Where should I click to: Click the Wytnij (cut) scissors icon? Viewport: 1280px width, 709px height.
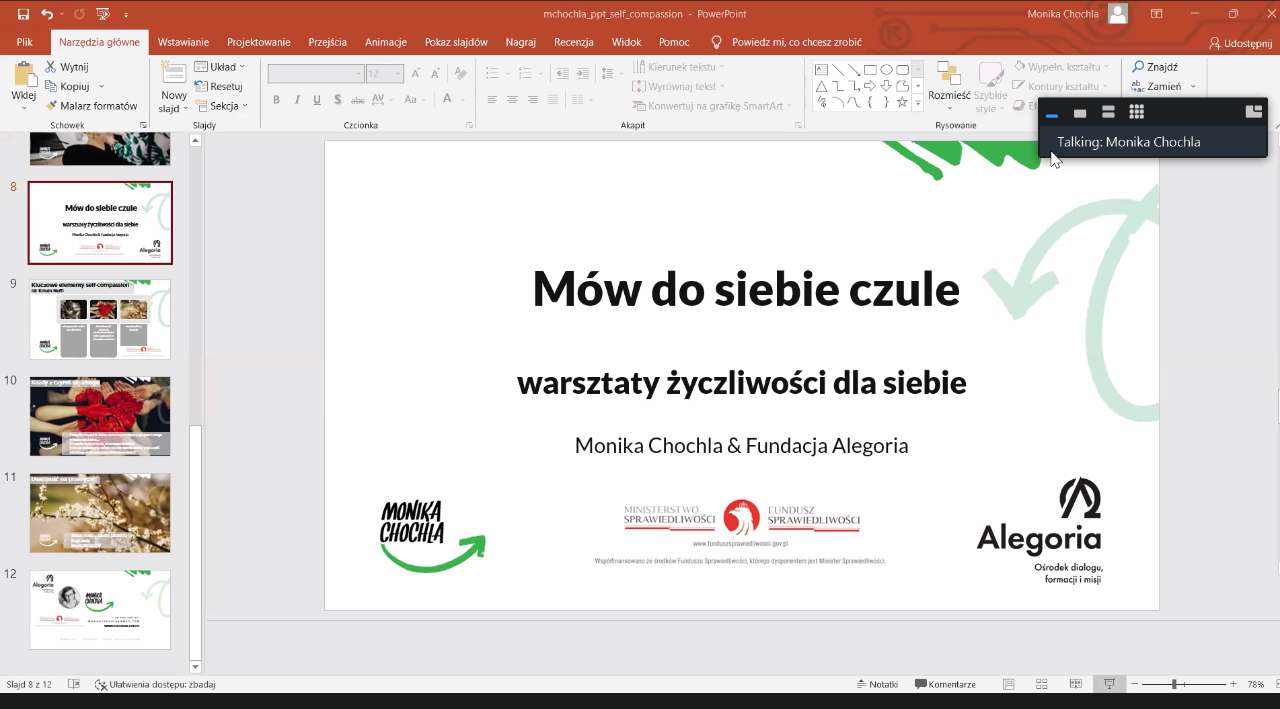coord(51,67)
